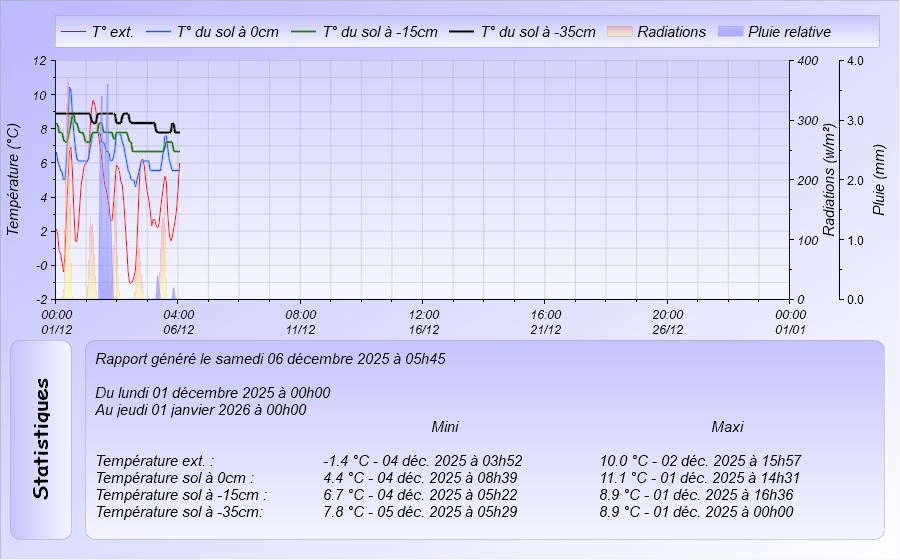This screenshot has width=900, height=560.
Task: Click the mini value '6.7 °C - 04 déc. 2025 à 05h22'
Action: click(420, 495)
